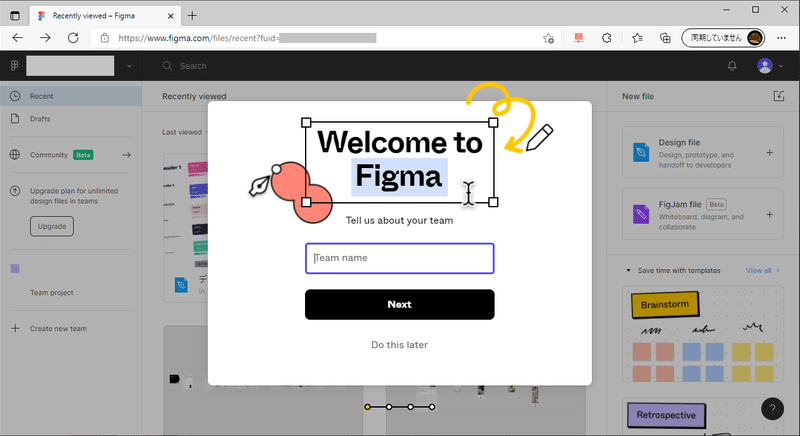Close the Recently viewed – Figma tab
This screenshot has width=800, height=436.
pyautogui.click(x=170, y=16)
